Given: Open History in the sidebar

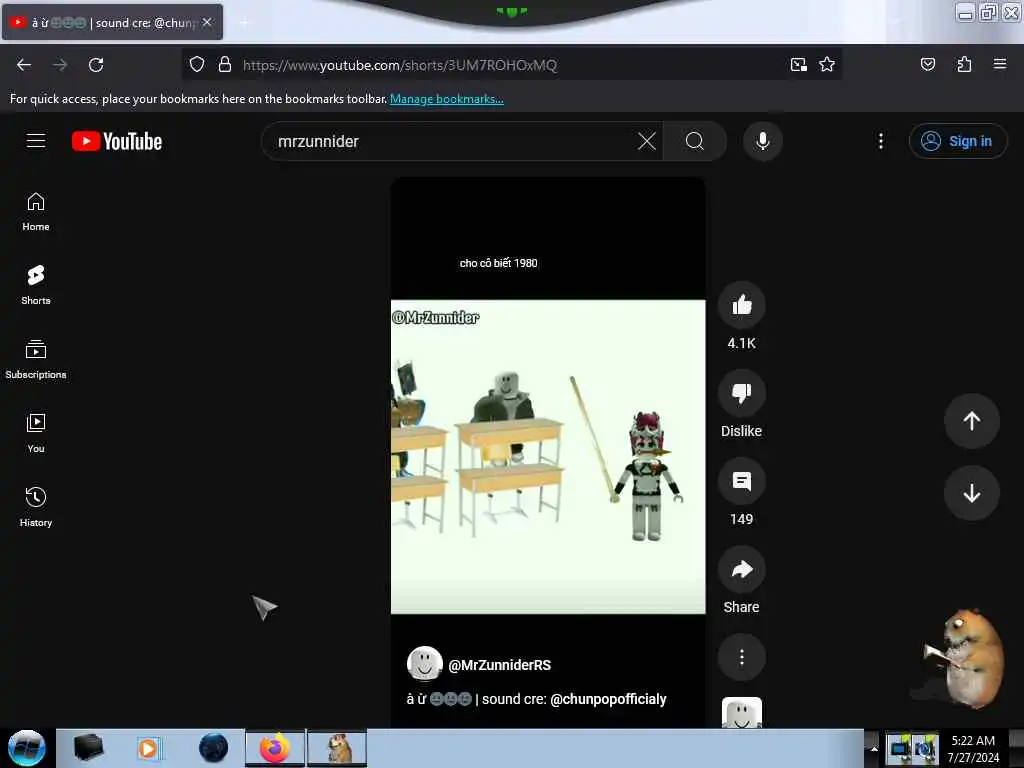Looking at the screenshot, I should (36, 507).
